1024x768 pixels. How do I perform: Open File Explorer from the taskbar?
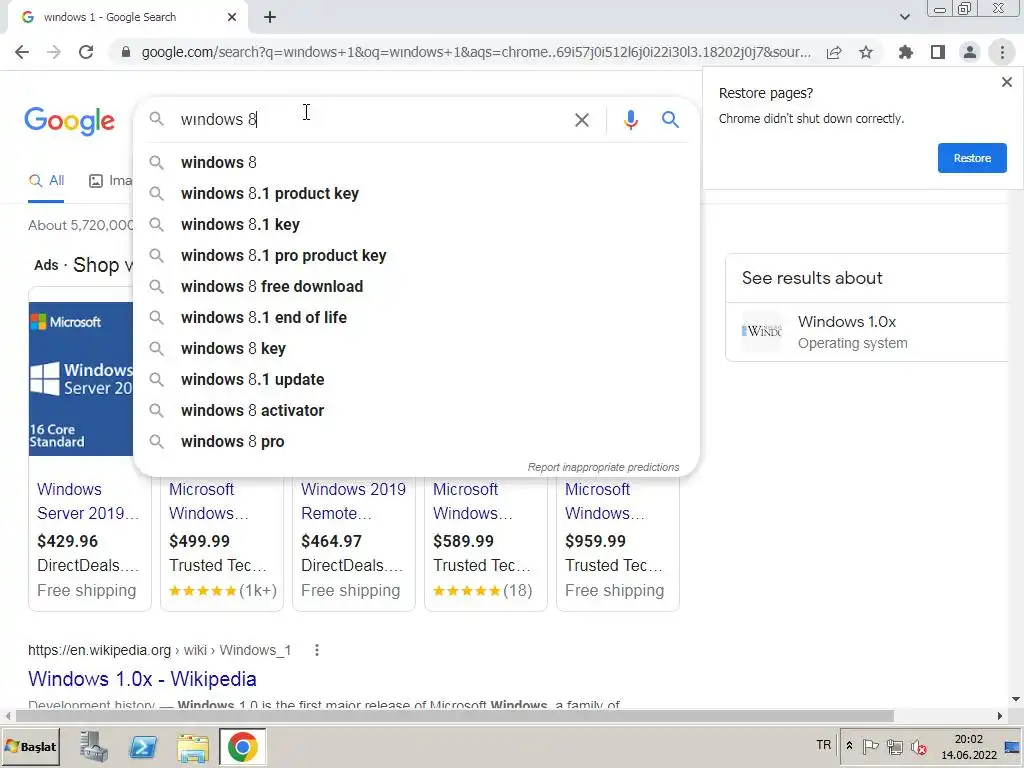pos(193,748)
